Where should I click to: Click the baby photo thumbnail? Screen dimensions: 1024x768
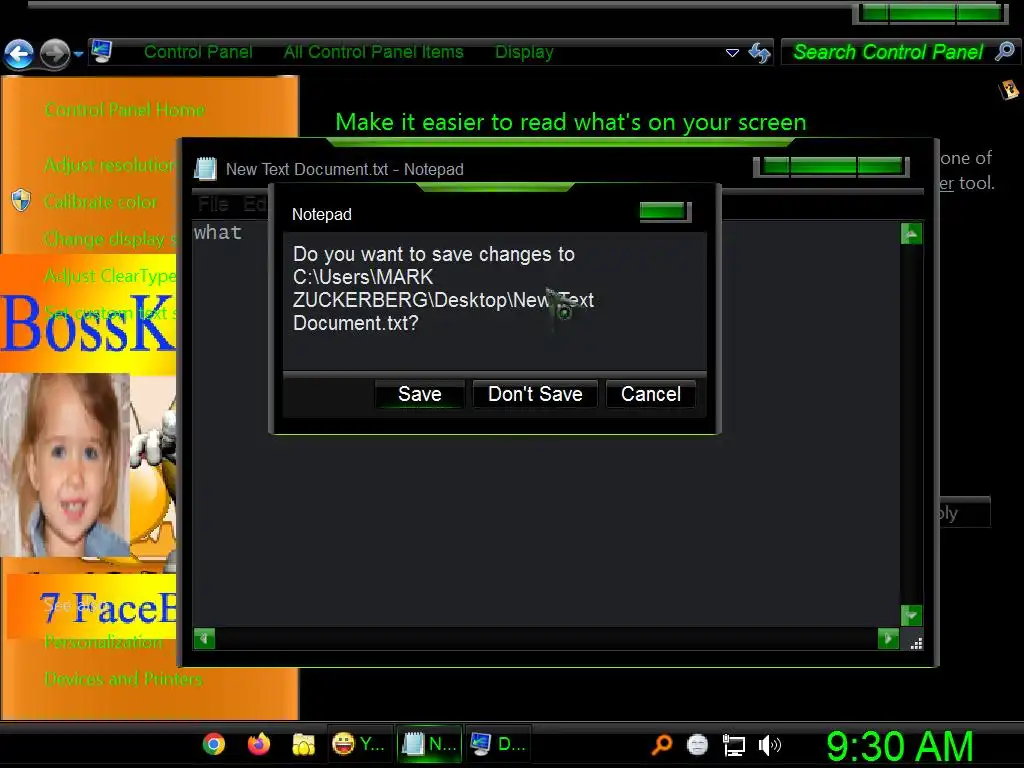click(65, 465)
